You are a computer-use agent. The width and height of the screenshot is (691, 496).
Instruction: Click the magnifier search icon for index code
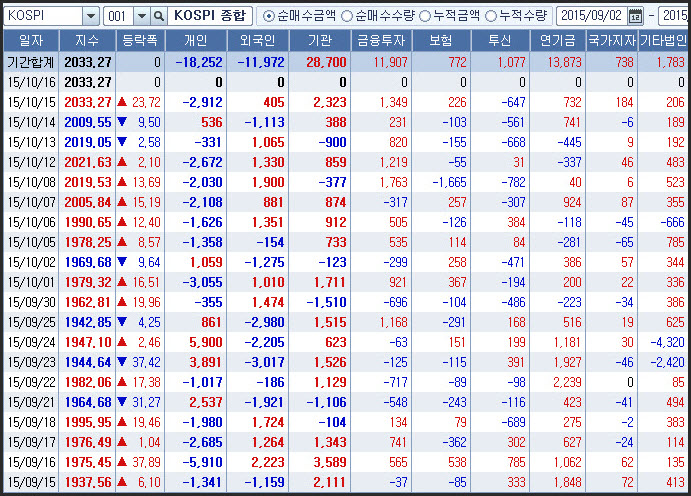tap(159, 17)
